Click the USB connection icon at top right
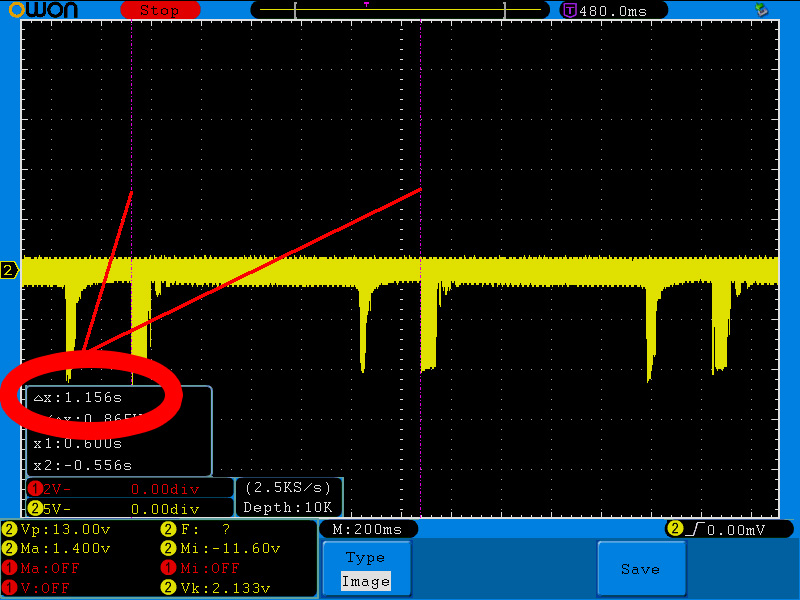800x600 pixels. click(x=761, y=10)
